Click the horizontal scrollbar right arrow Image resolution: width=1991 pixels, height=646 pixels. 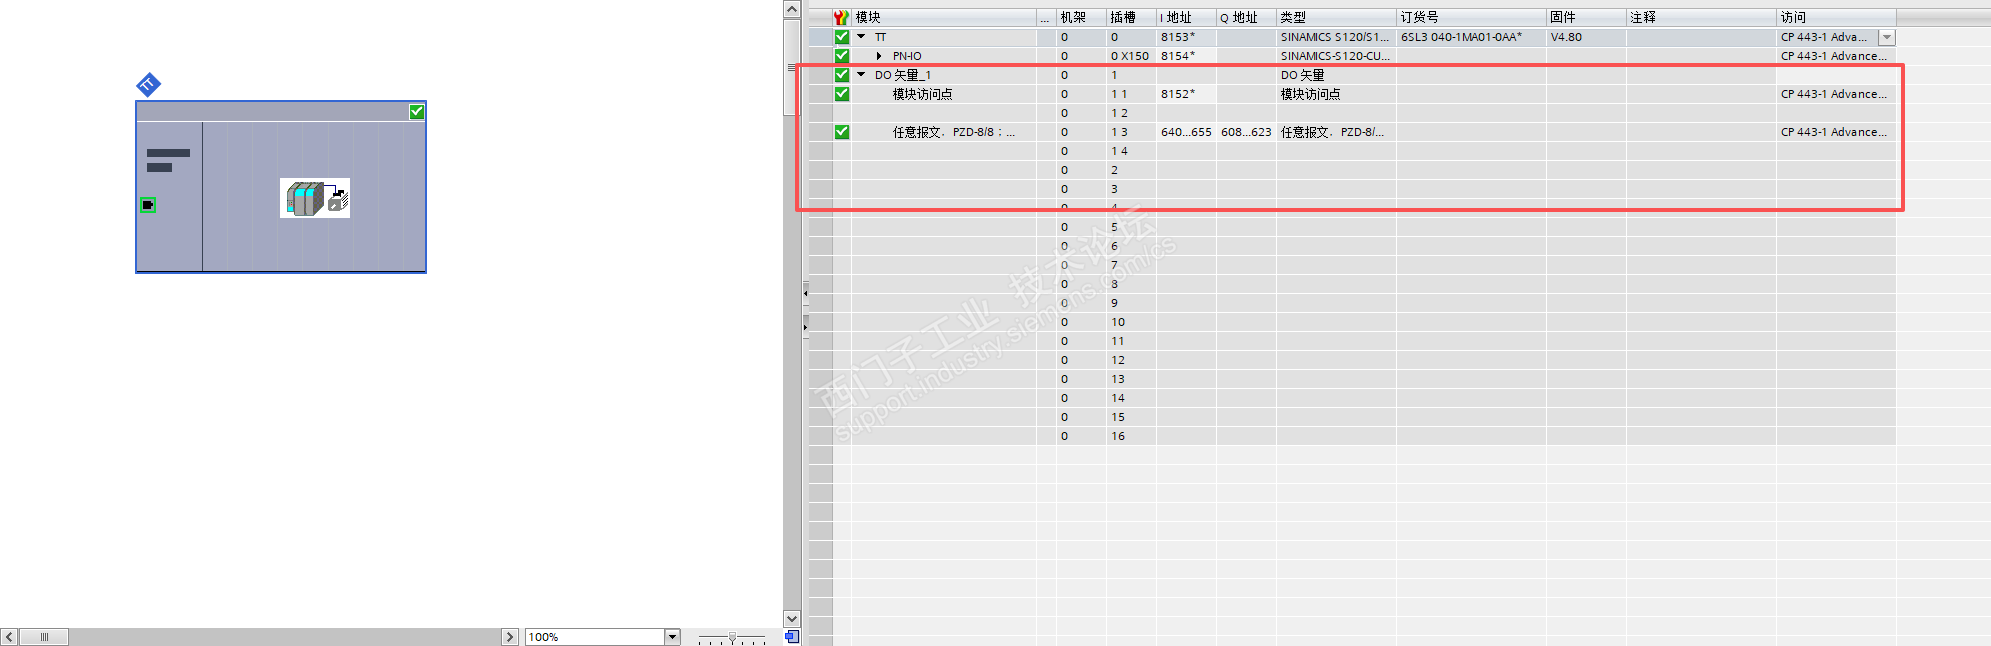510,637
